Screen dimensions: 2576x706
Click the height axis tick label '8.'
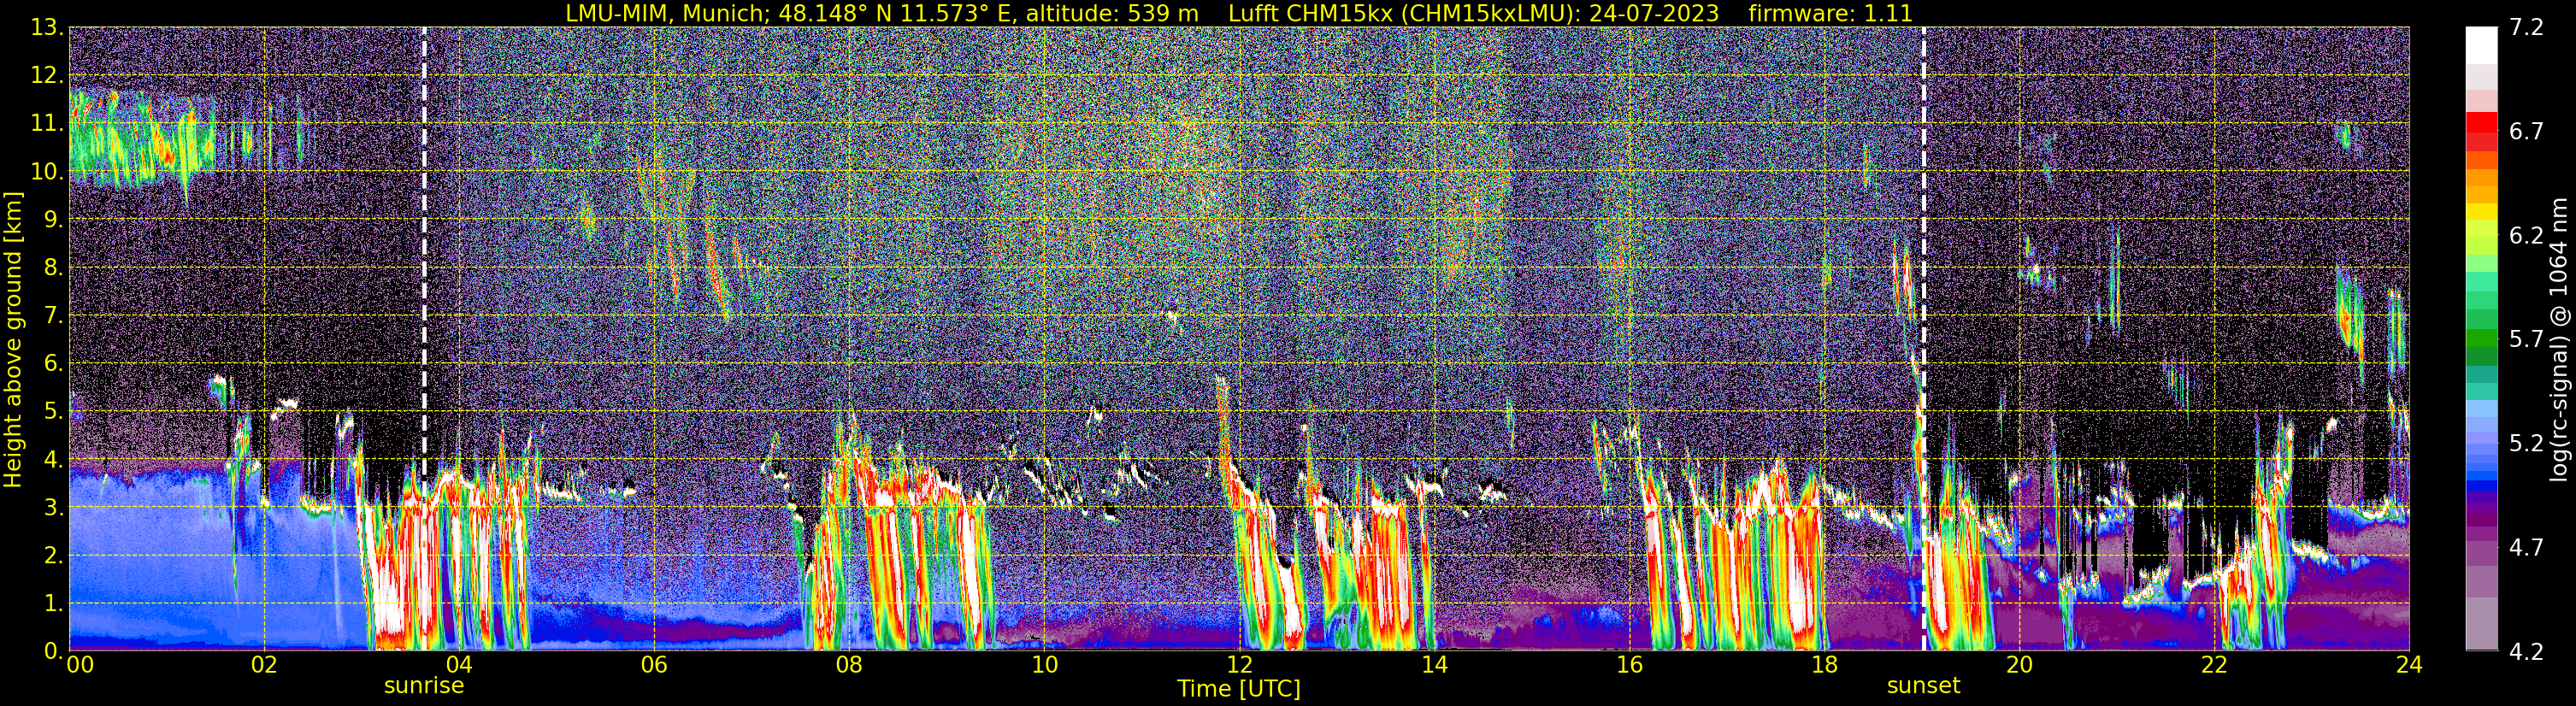click(x=54, y=267)
